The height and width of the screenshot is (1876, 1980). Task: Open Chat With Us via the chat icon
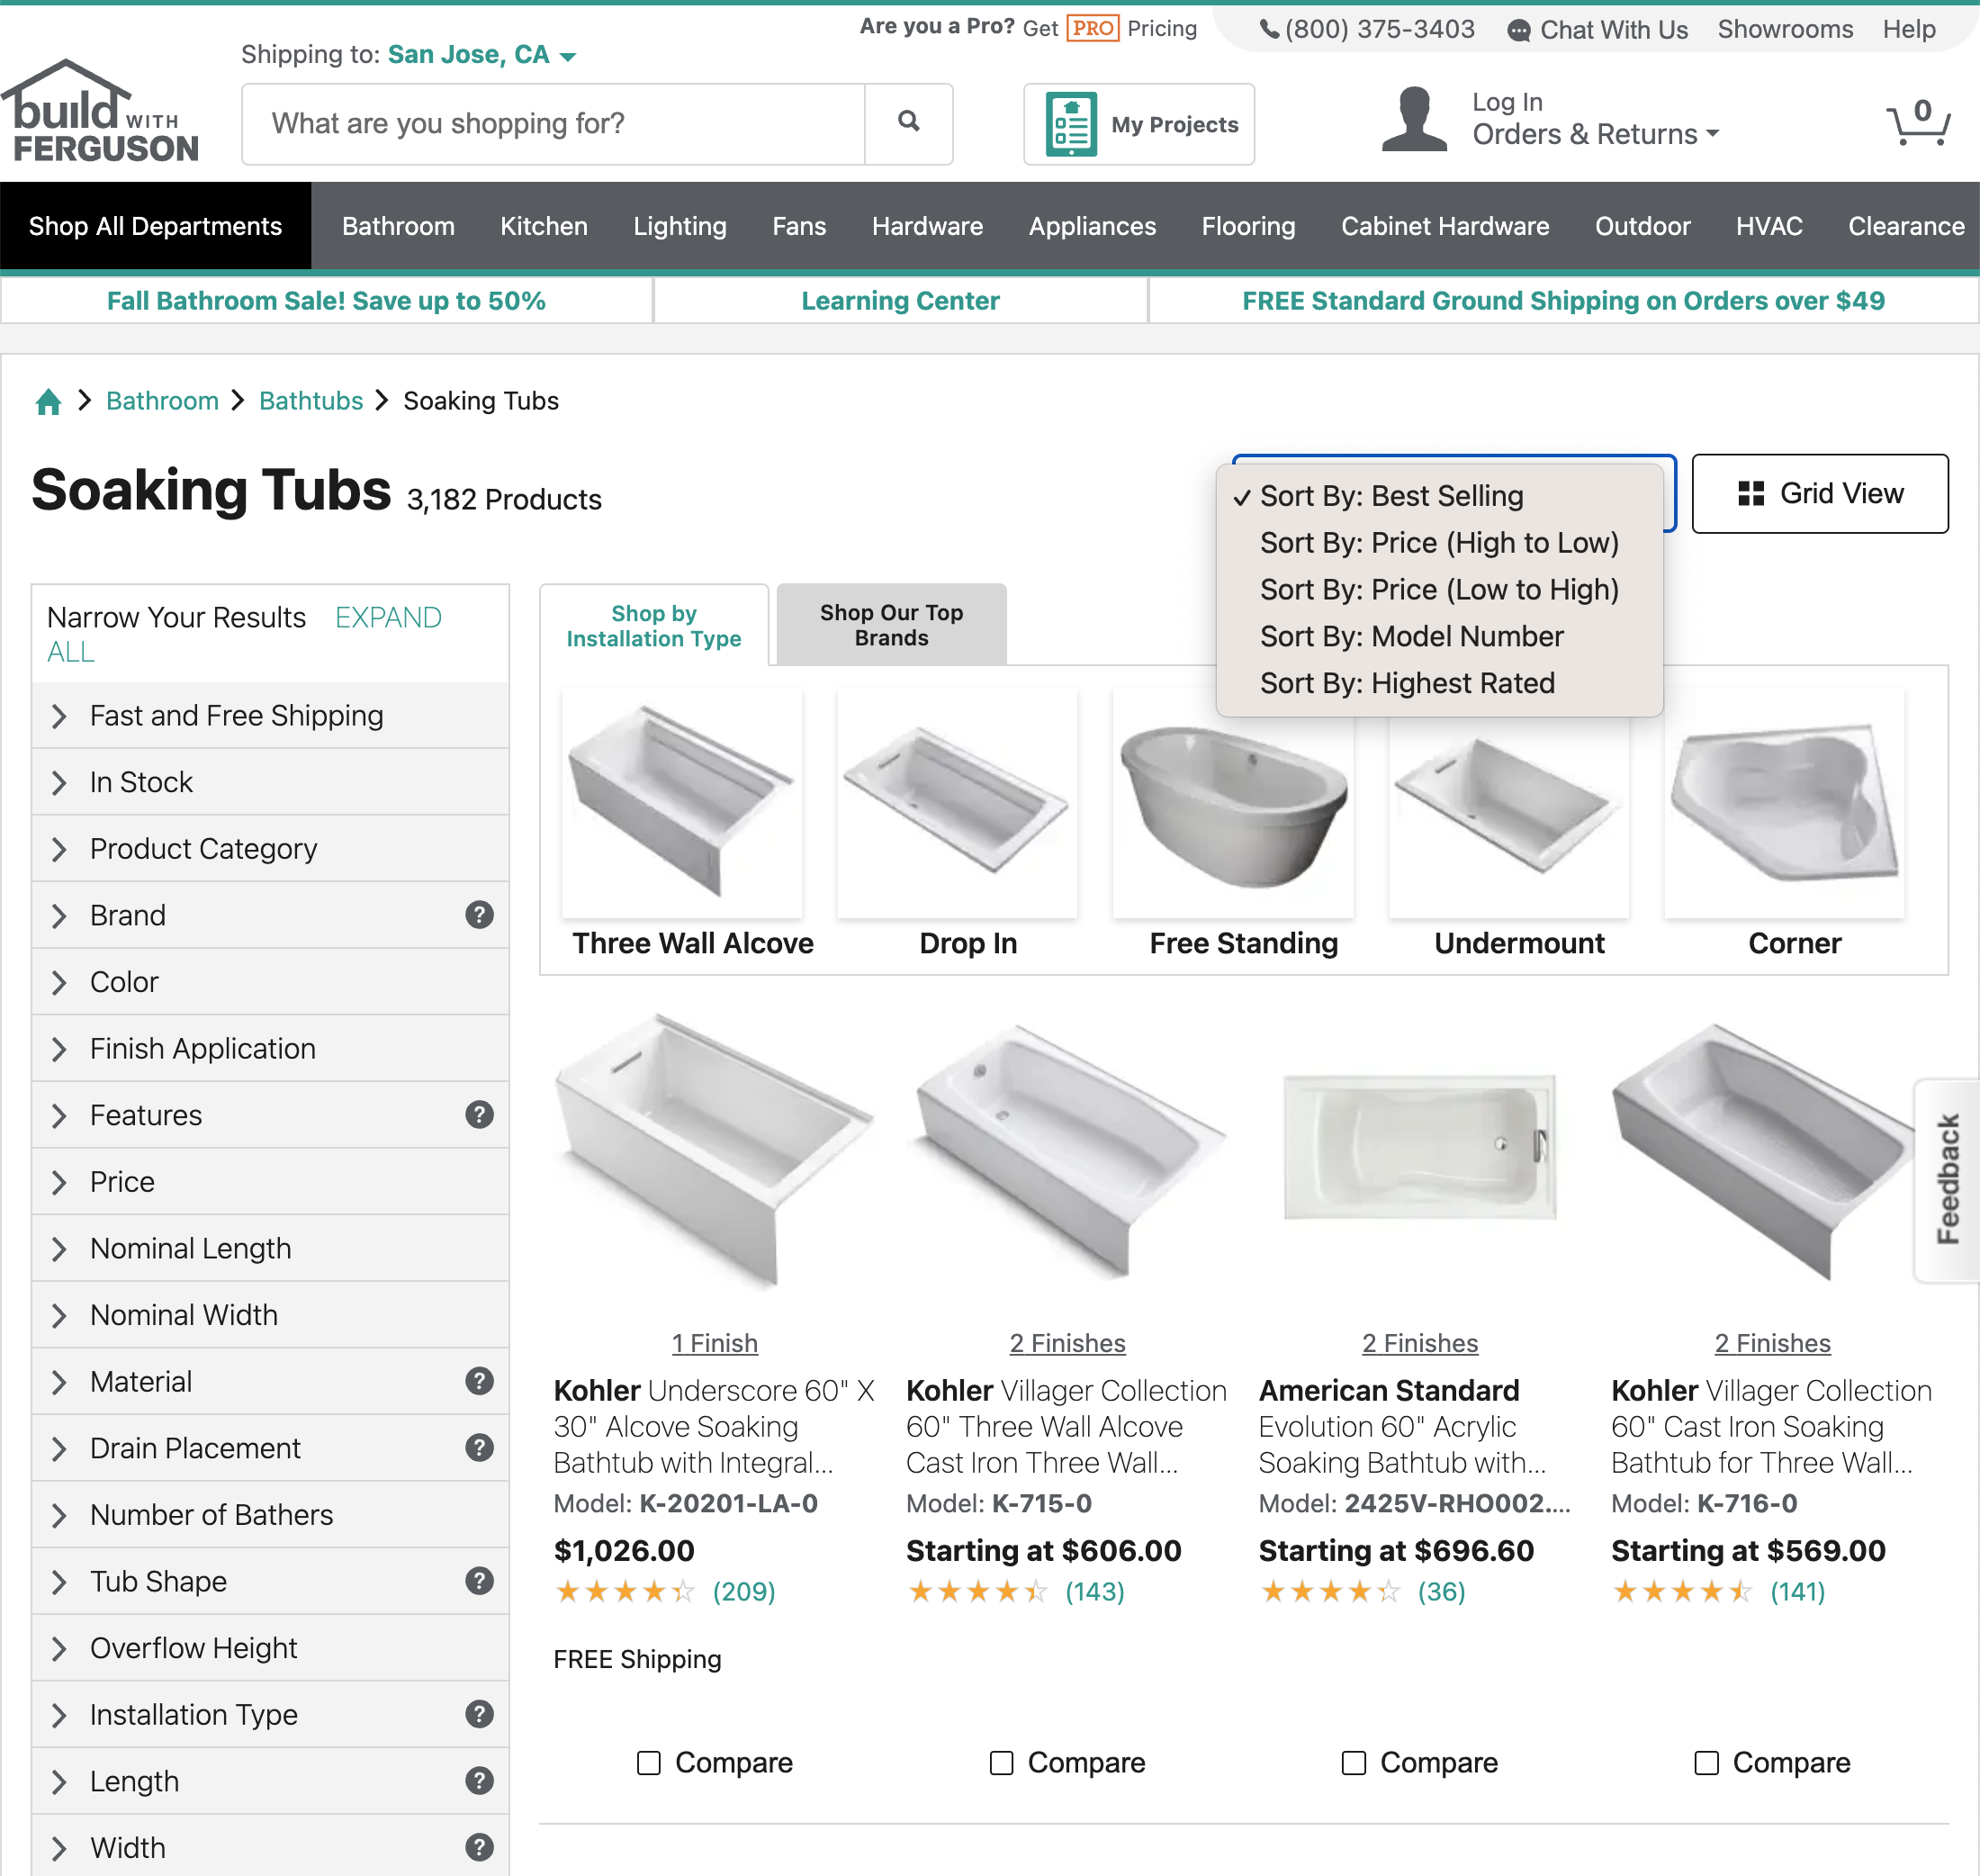1518,30
